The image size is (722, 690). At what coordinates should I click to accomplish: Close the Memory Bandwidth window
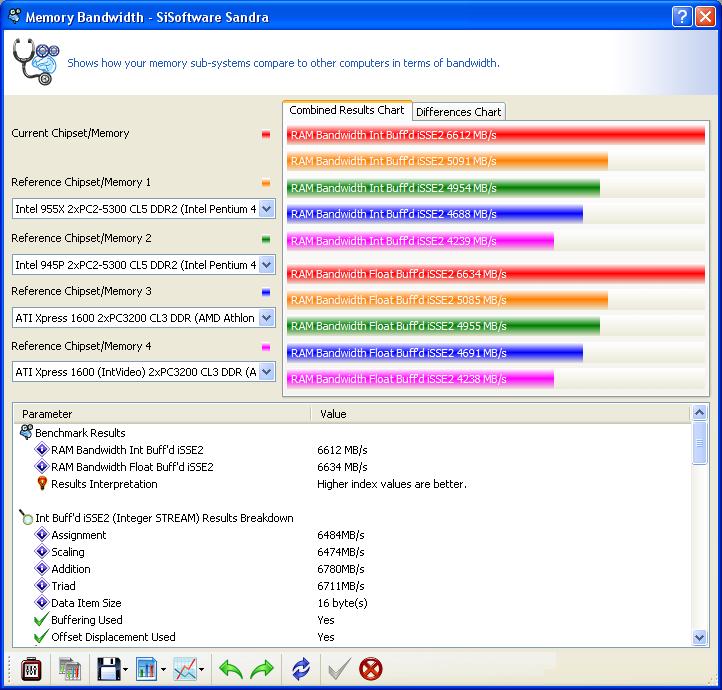705,17
